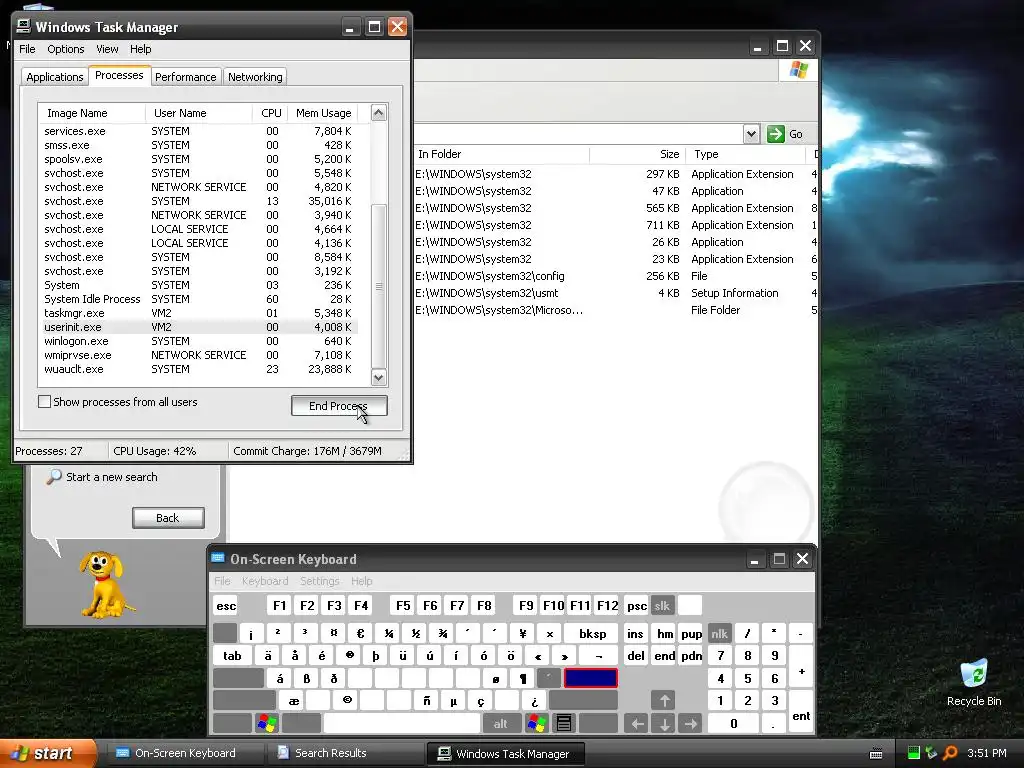1024x768 pixels.
Task: Click the process list scrollbar down arrow
Action: click(x=379, y=377)
